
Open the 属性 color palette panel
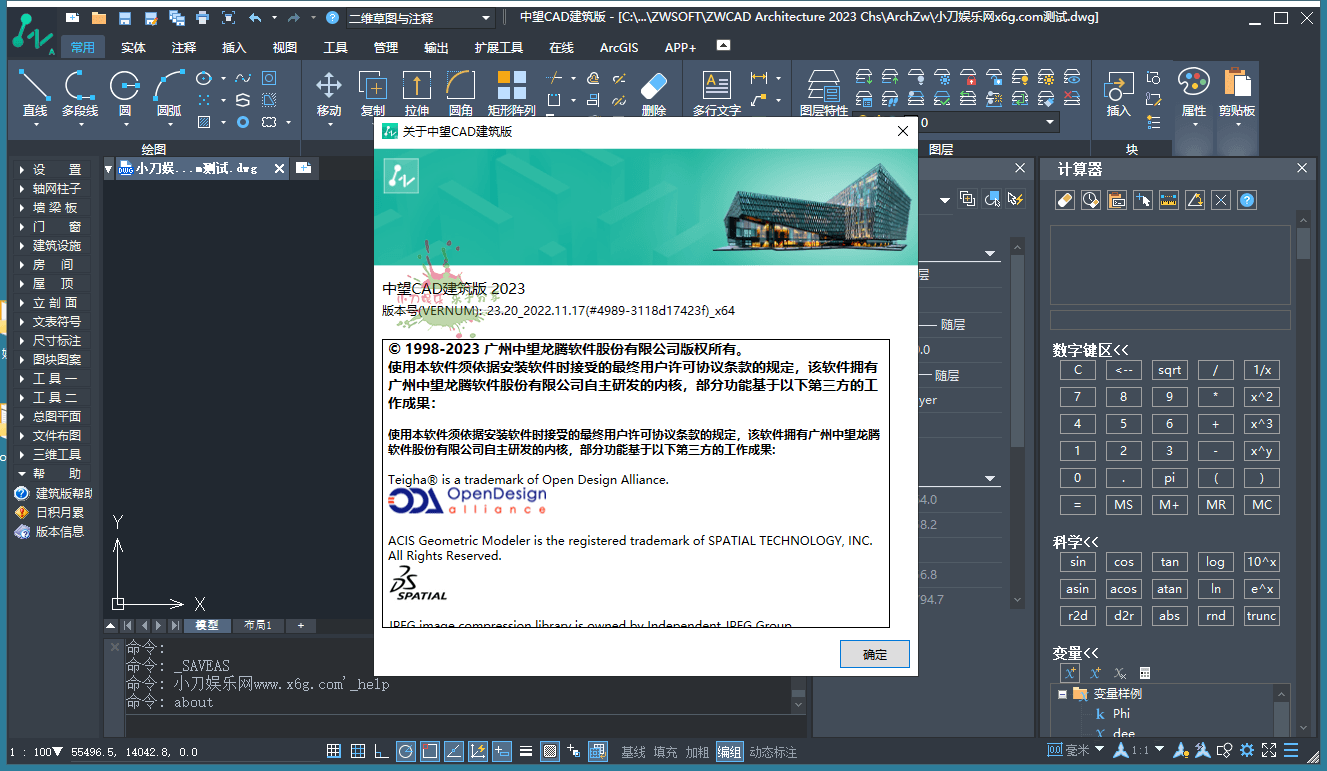[1193, 93]
